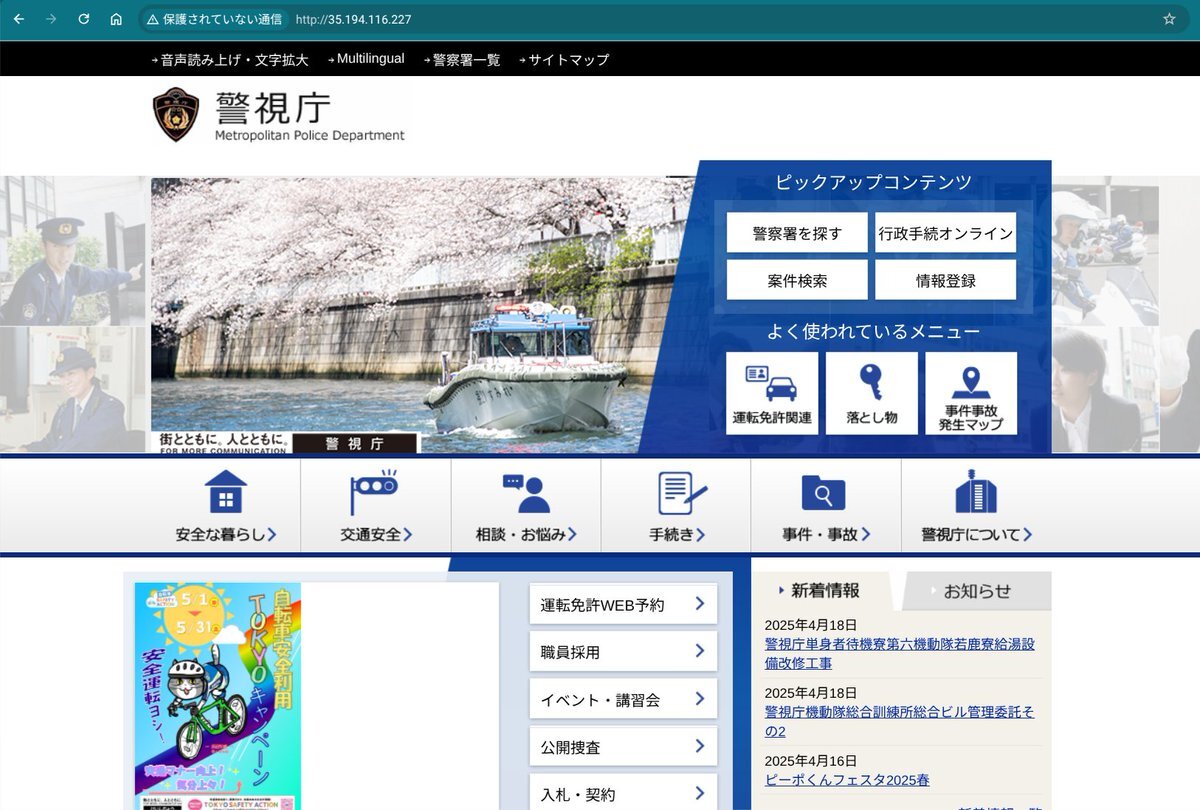Open news link ピーポくんフェスタ2025春
Image resolution: width=1200 pixels, height=810 pixels.
[847, 780]
